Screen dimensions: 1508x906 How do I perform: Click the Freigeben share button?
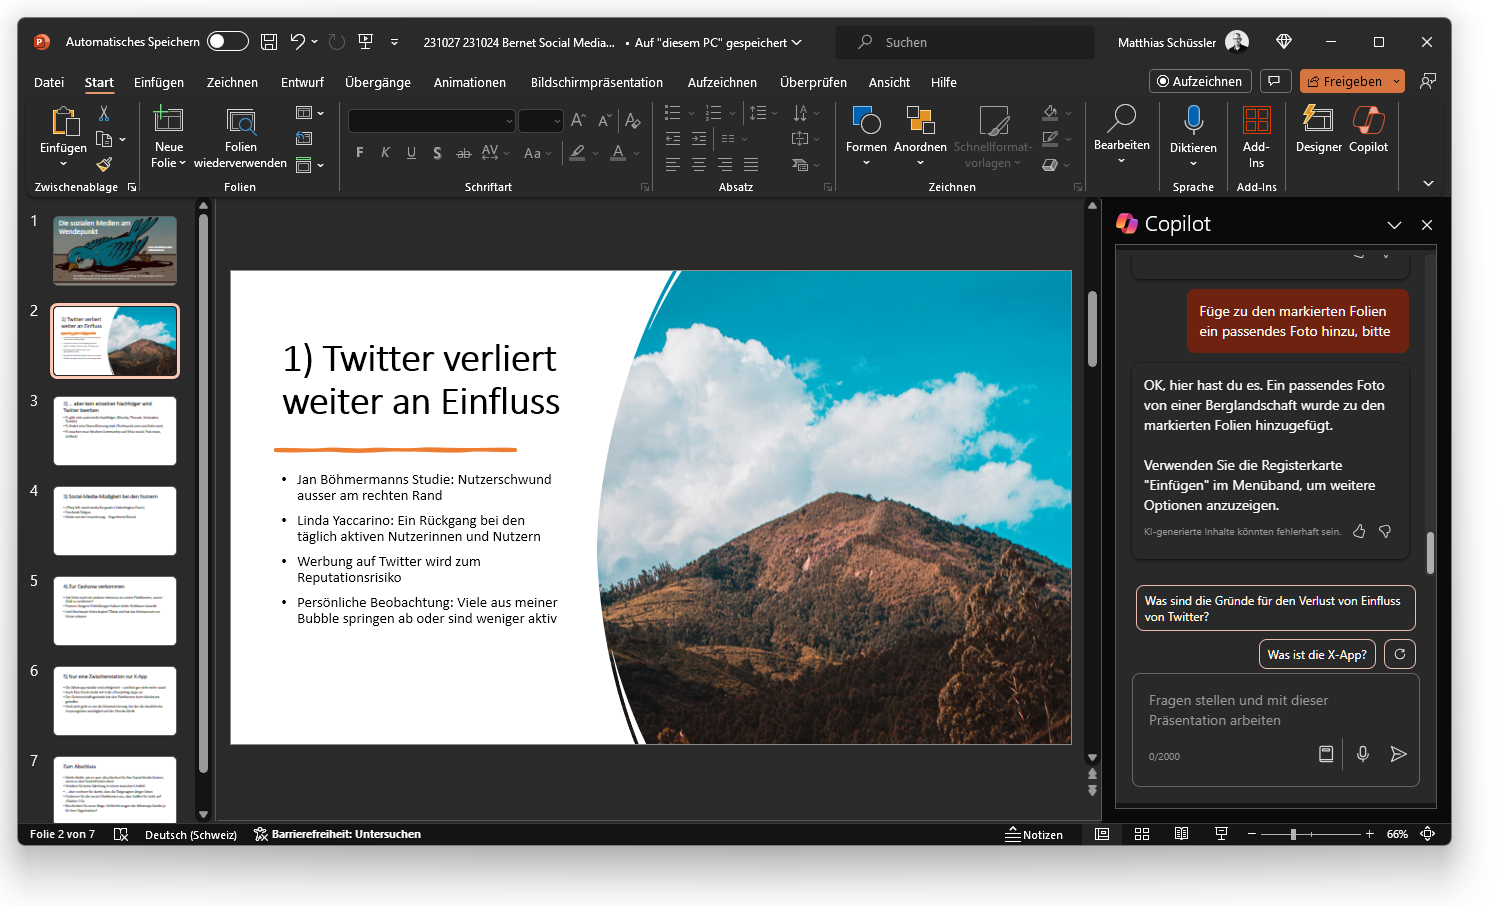1344,81
